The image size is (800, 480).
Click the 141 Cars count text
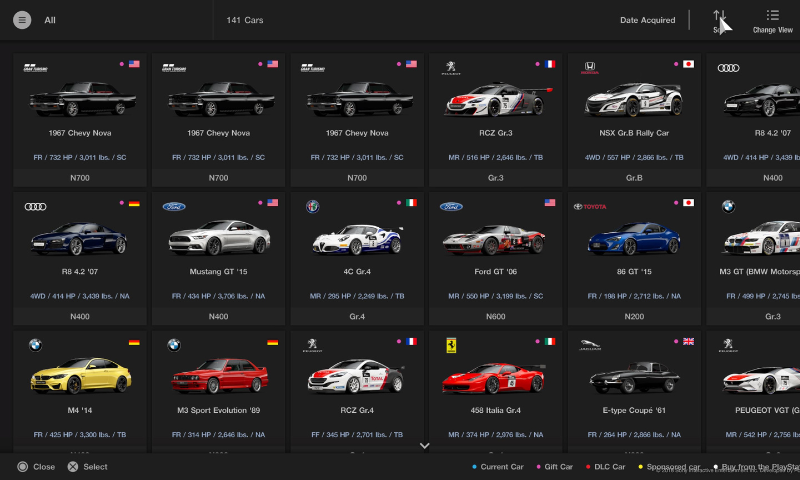coord(245,20)
